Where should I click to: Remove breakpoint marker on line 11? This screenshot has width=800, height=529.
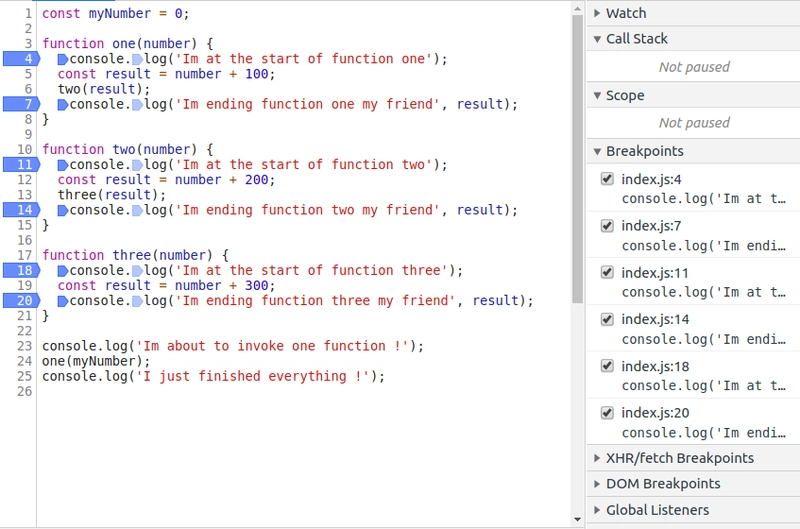click(x=22, y=165)
